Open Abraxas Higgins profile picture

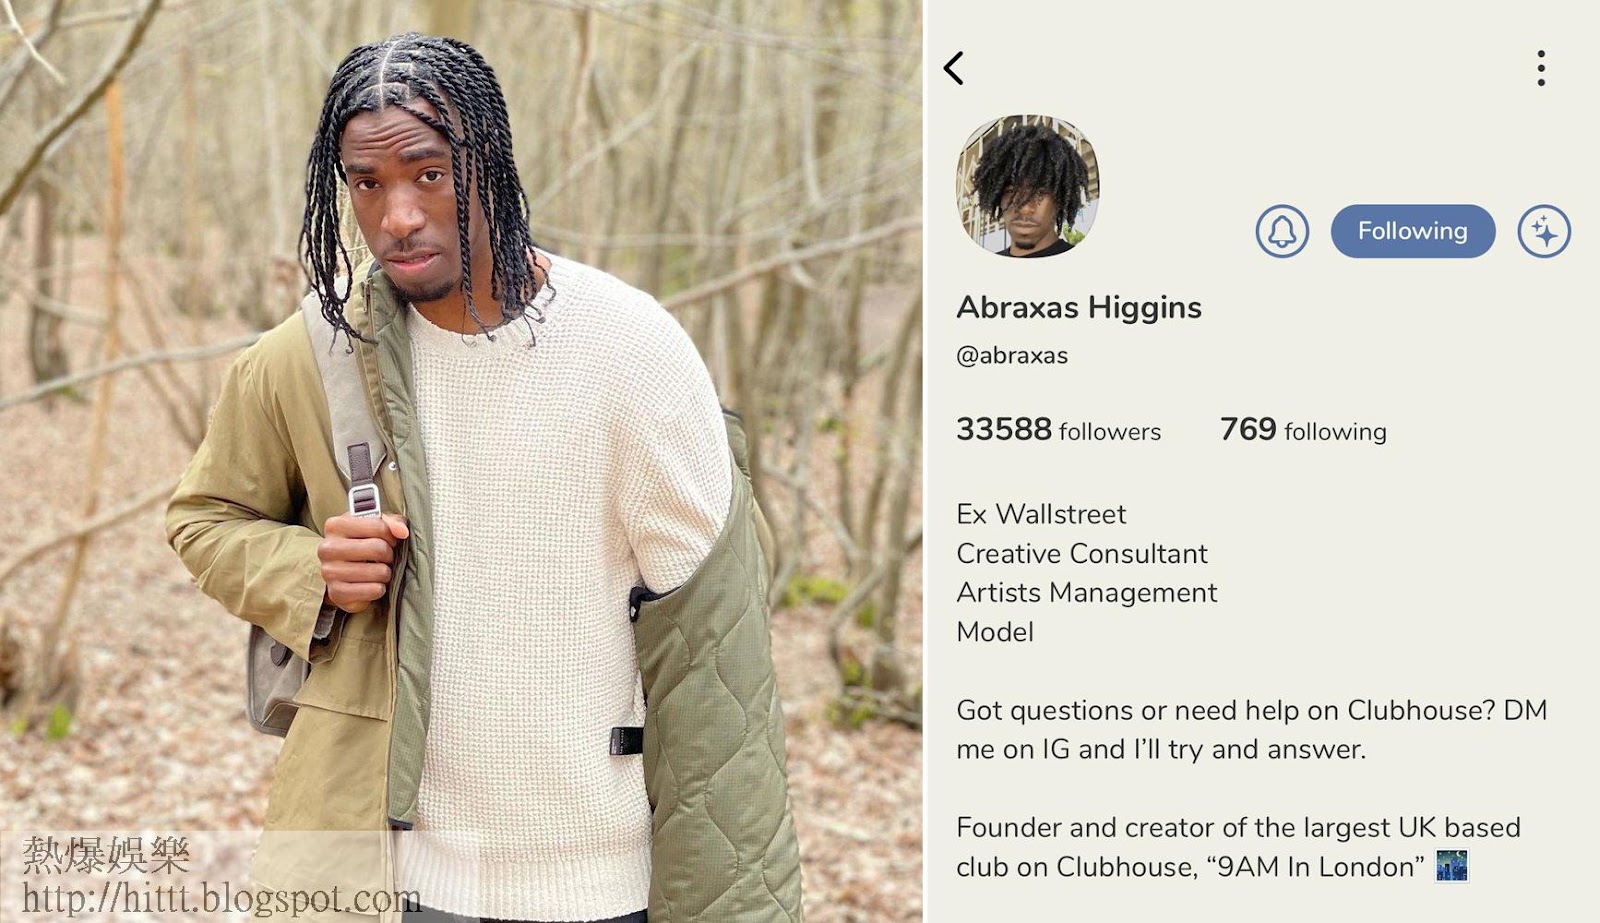pyautogui.click(x=1028, y=186)
